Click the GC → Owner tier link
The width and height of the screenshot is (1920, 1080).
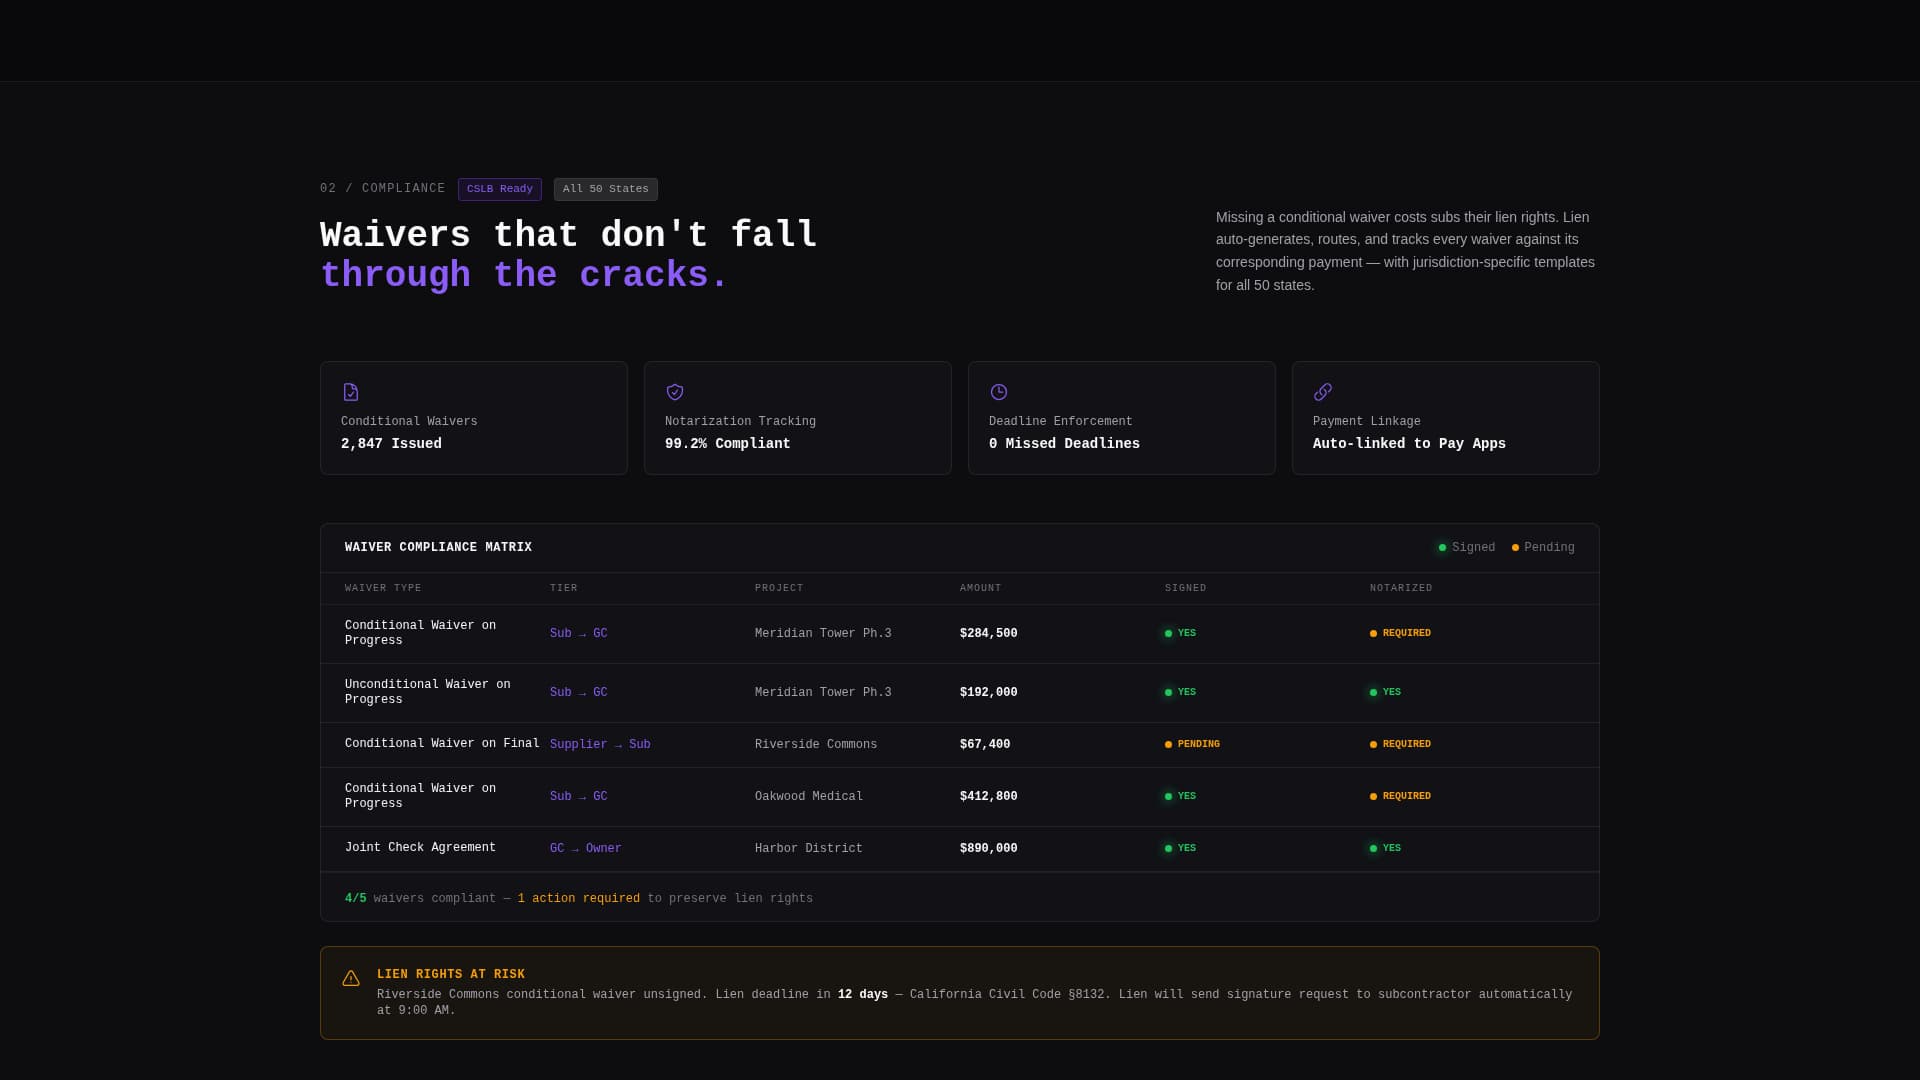pyautogui.click(x=586, y=849)
